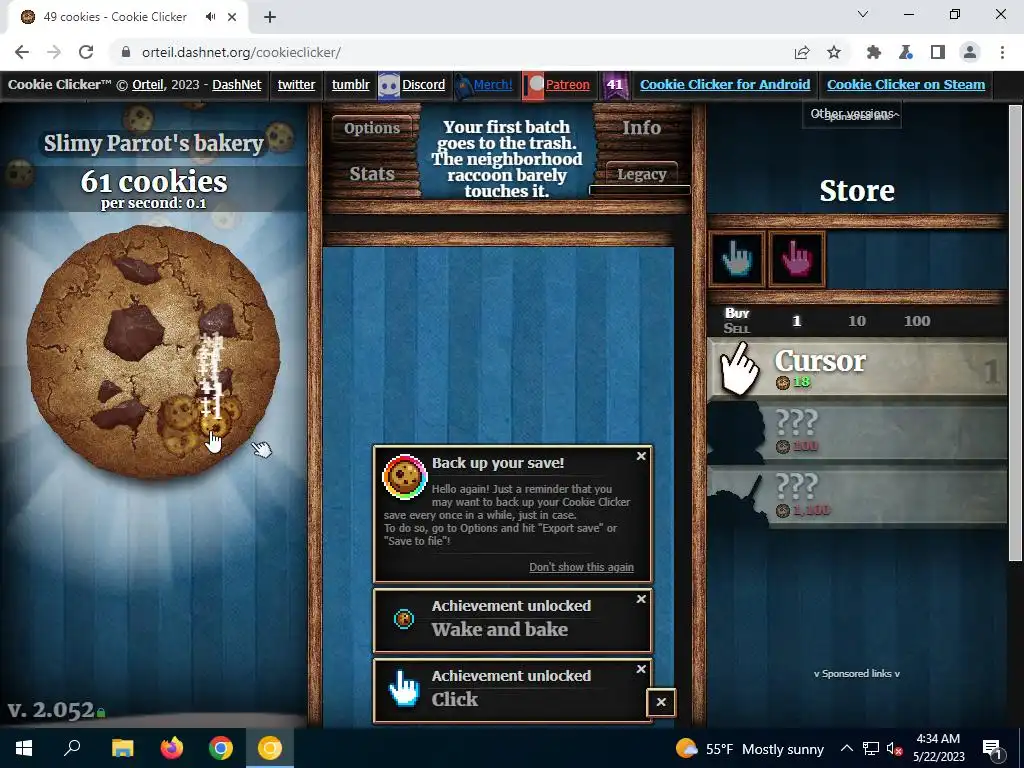Buy the blue cursor upgrade

coord(737,259)
